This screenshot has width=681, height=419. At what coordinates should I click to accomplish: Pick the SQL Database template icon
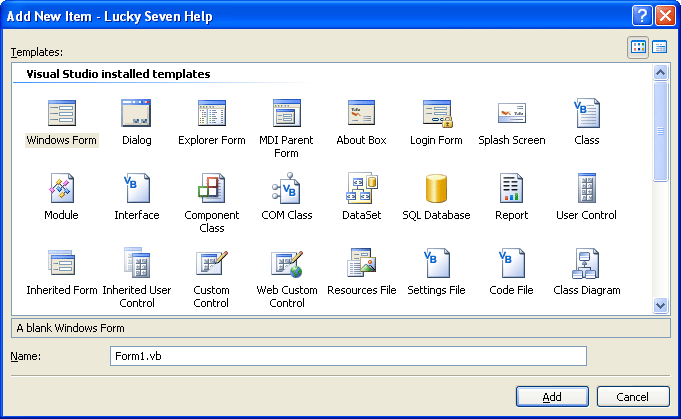[436, 188]
